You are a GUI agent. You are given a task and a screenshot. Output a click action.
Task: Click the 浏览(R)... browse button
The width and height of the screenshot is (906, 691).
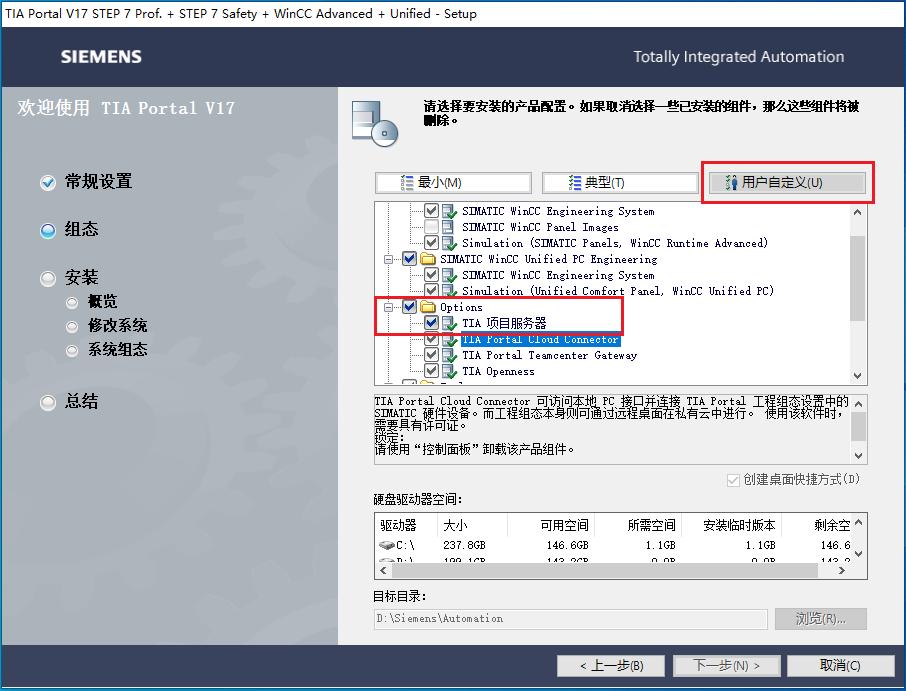pos(820,619)
